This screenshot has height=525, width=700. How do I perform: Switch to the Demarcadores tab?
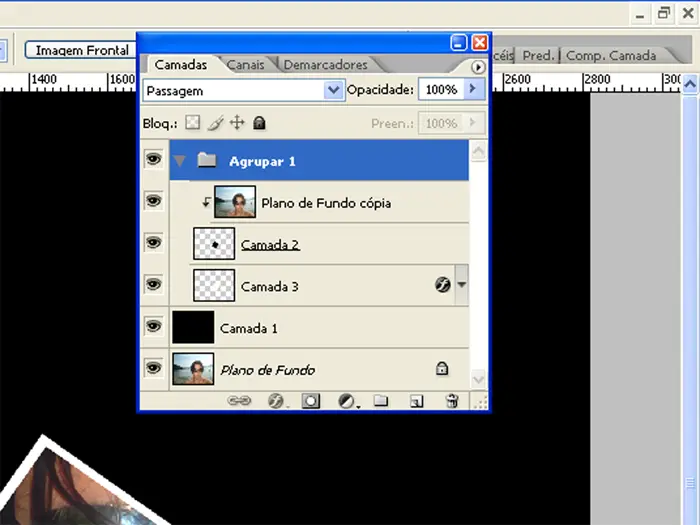click(x=325, y=65)
